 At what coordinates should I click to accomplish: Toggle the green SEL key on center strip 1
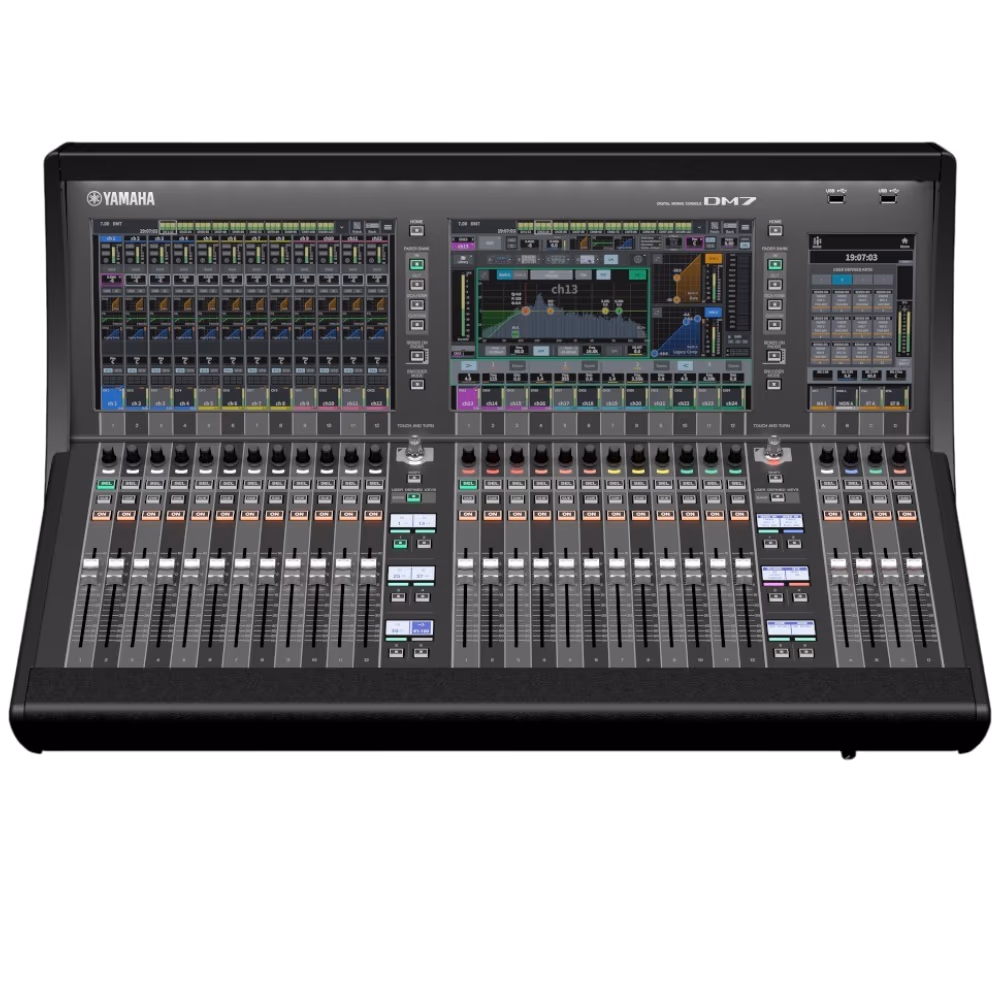tap(468, 485)
